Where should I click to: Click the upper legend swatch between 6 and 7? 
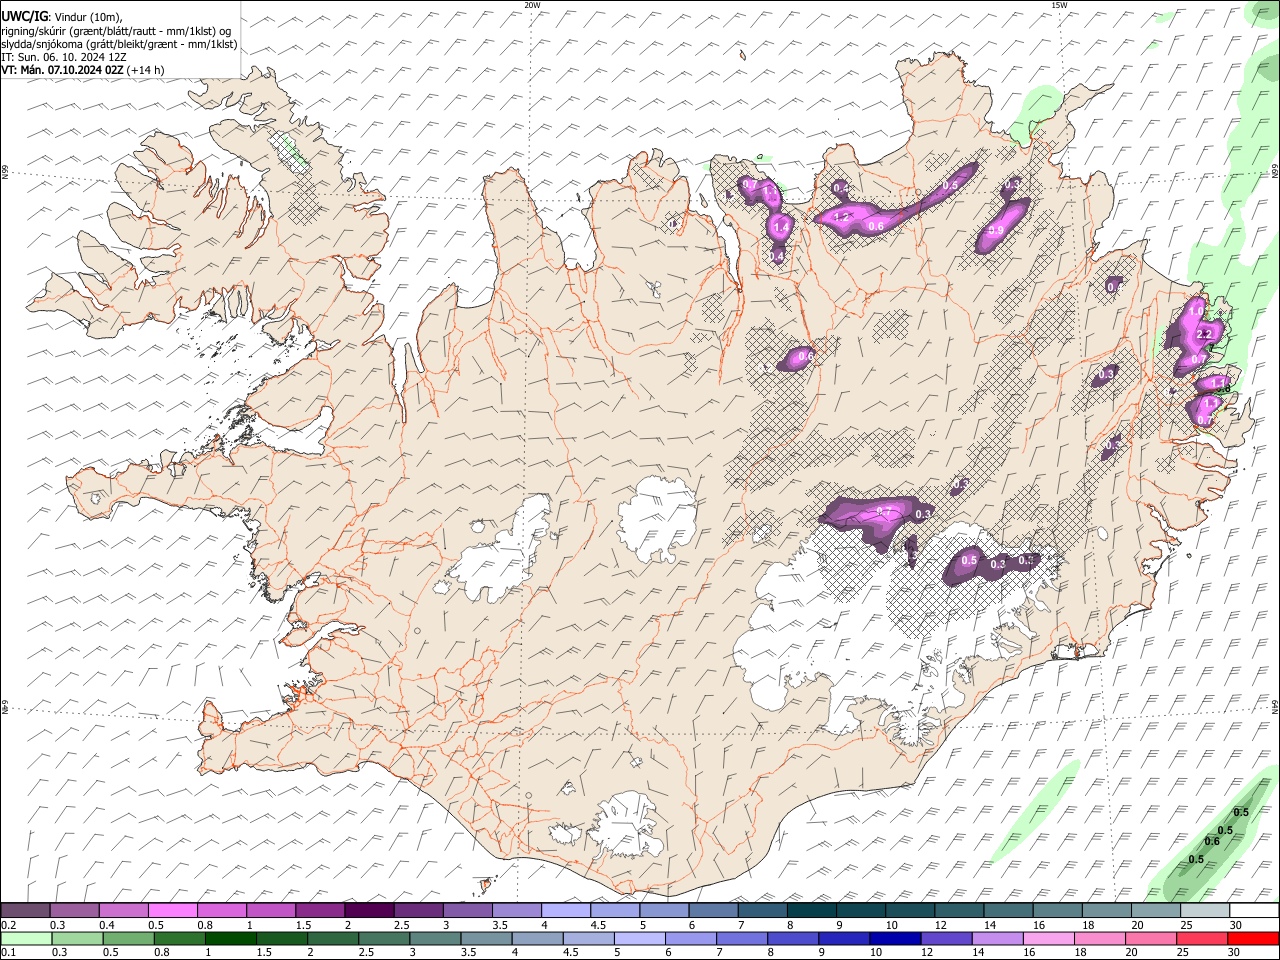pos(712,910)
